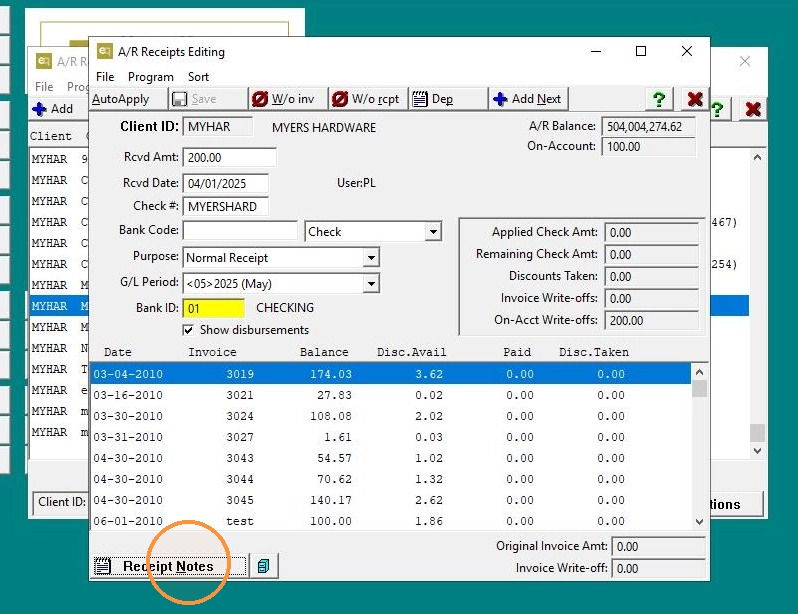Click the yellow Bank ID field 01
798x614 pixels.
pyautogui.click(x=214, y=309)
